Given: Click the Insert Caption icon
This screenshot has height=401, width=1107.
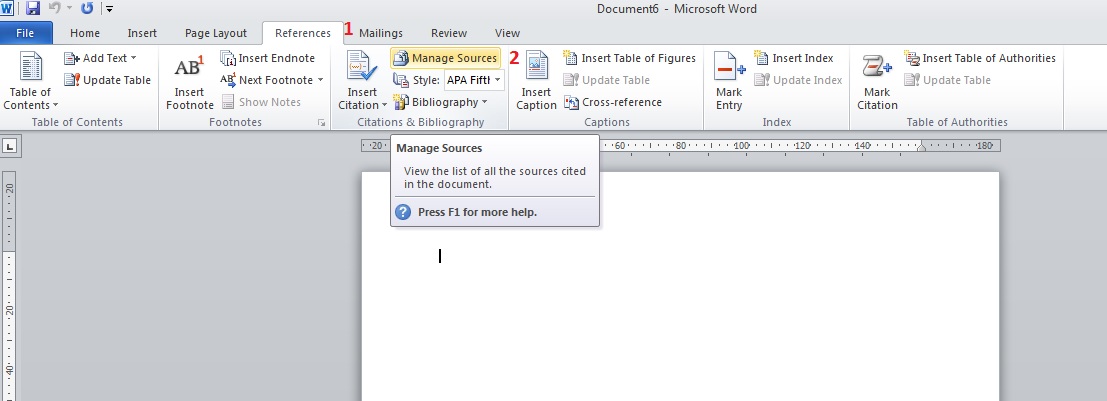Looking at the screenshot, I should click(x=536, y=67).
